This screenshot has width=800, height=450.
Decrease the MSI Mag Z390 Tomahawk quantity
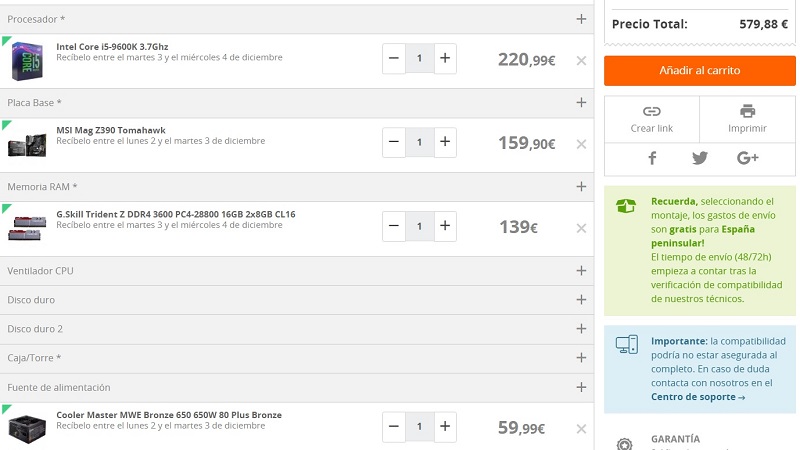(x=394, y=143)
